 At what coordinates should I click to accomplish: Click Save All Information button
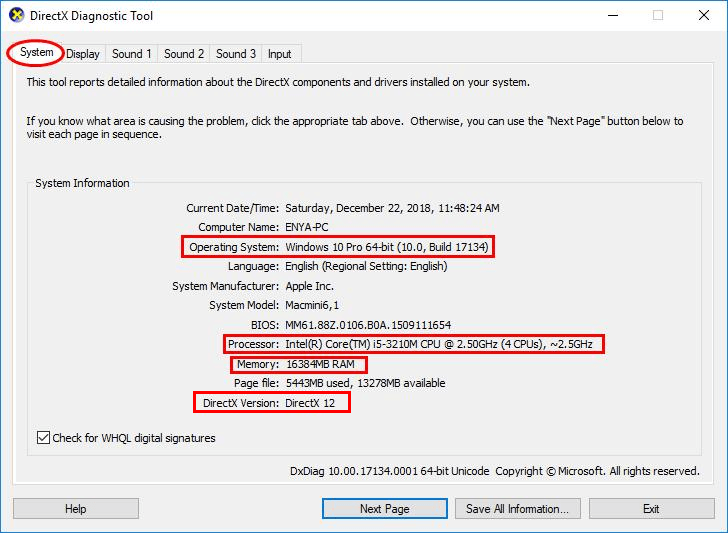click(x=518, y=508)
